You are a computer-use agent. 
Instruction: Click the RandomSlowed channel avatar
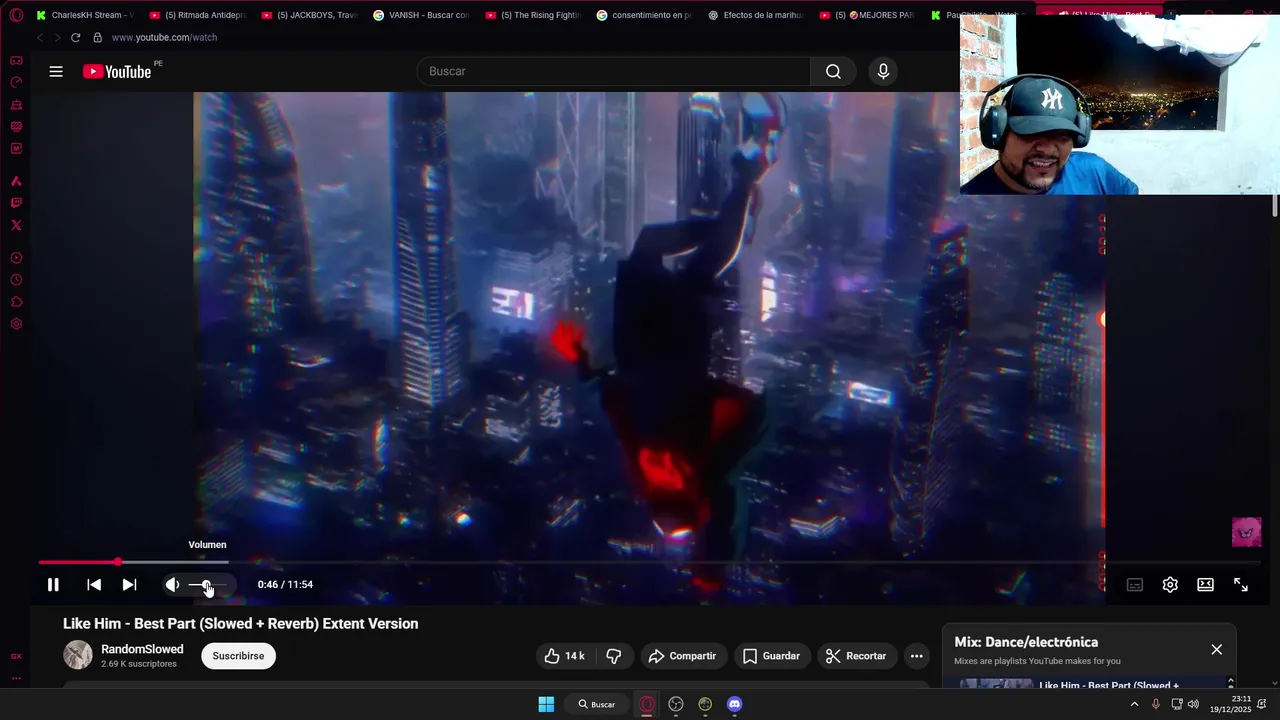(x=78, y=655)
